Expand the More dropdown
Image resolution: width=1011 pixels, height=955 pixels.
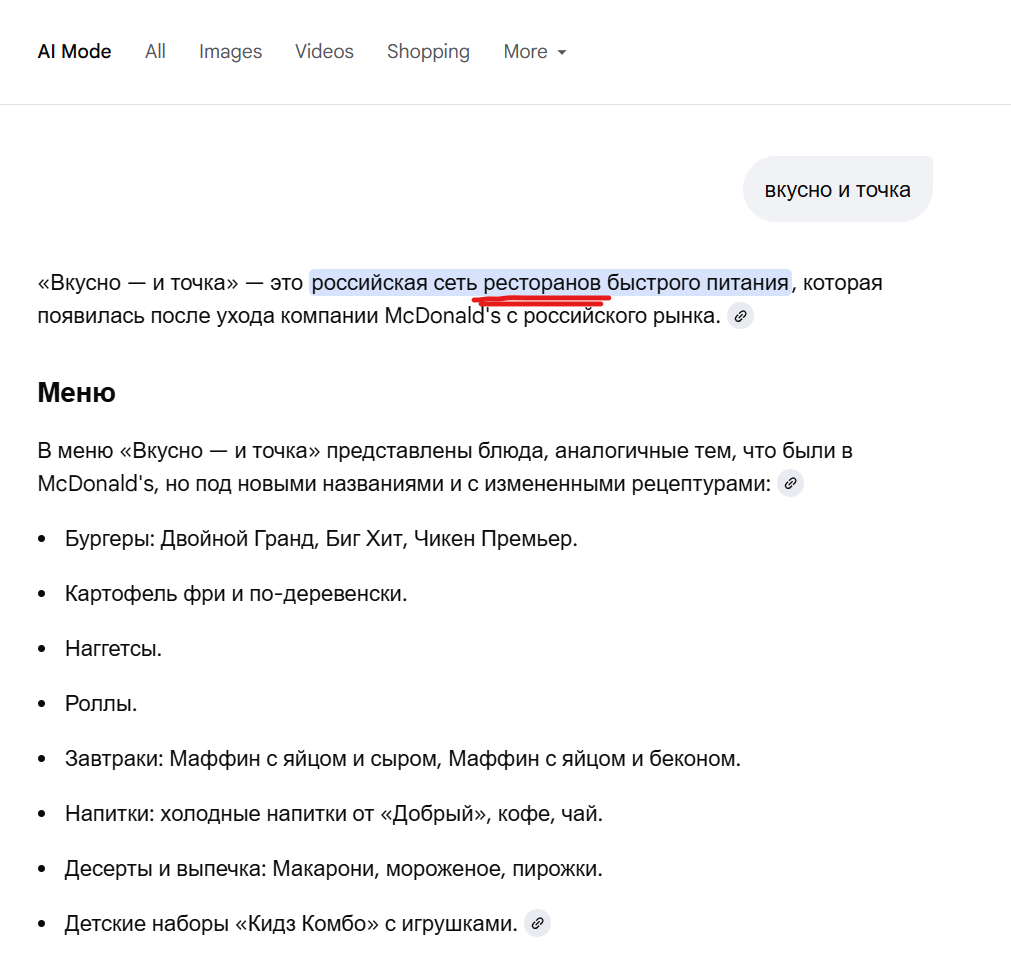coord(535,52)
